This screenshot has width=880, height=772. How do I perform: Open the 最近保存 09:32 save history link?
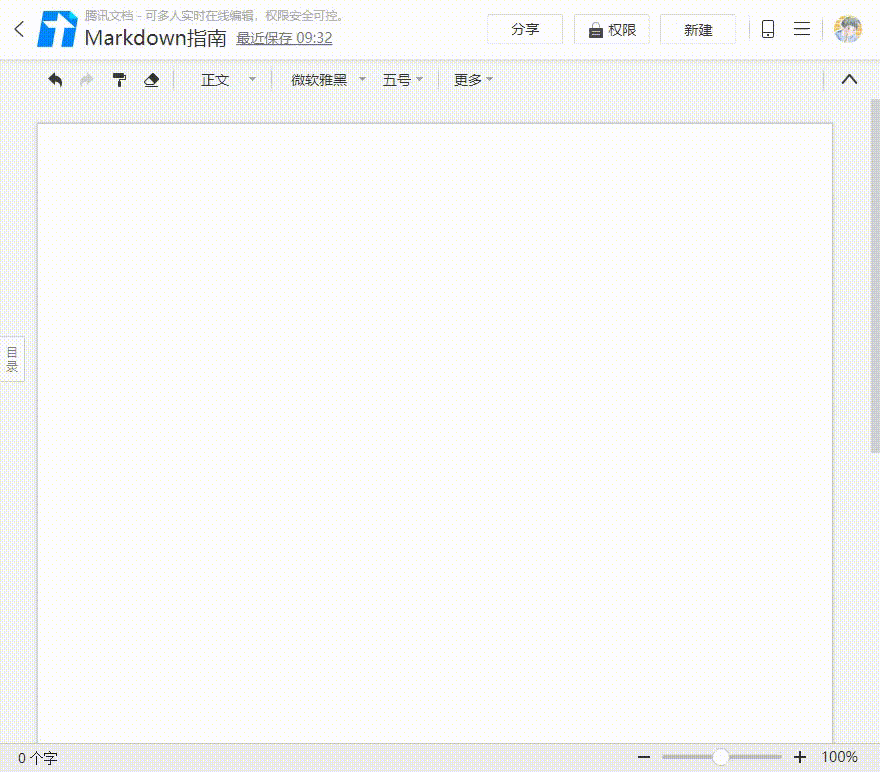click(x=284, y=38)
